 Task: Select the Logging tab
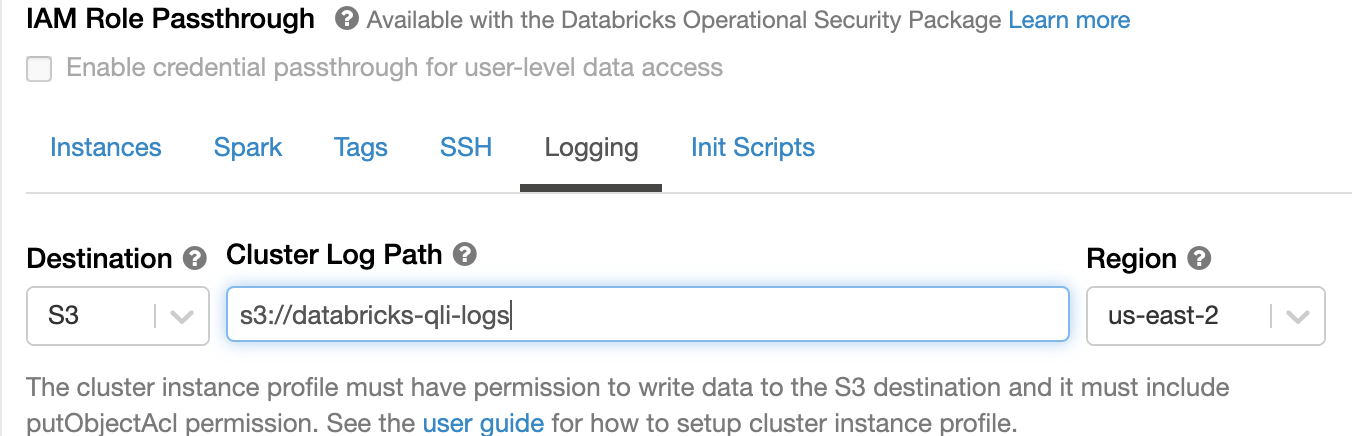point(591,148)
